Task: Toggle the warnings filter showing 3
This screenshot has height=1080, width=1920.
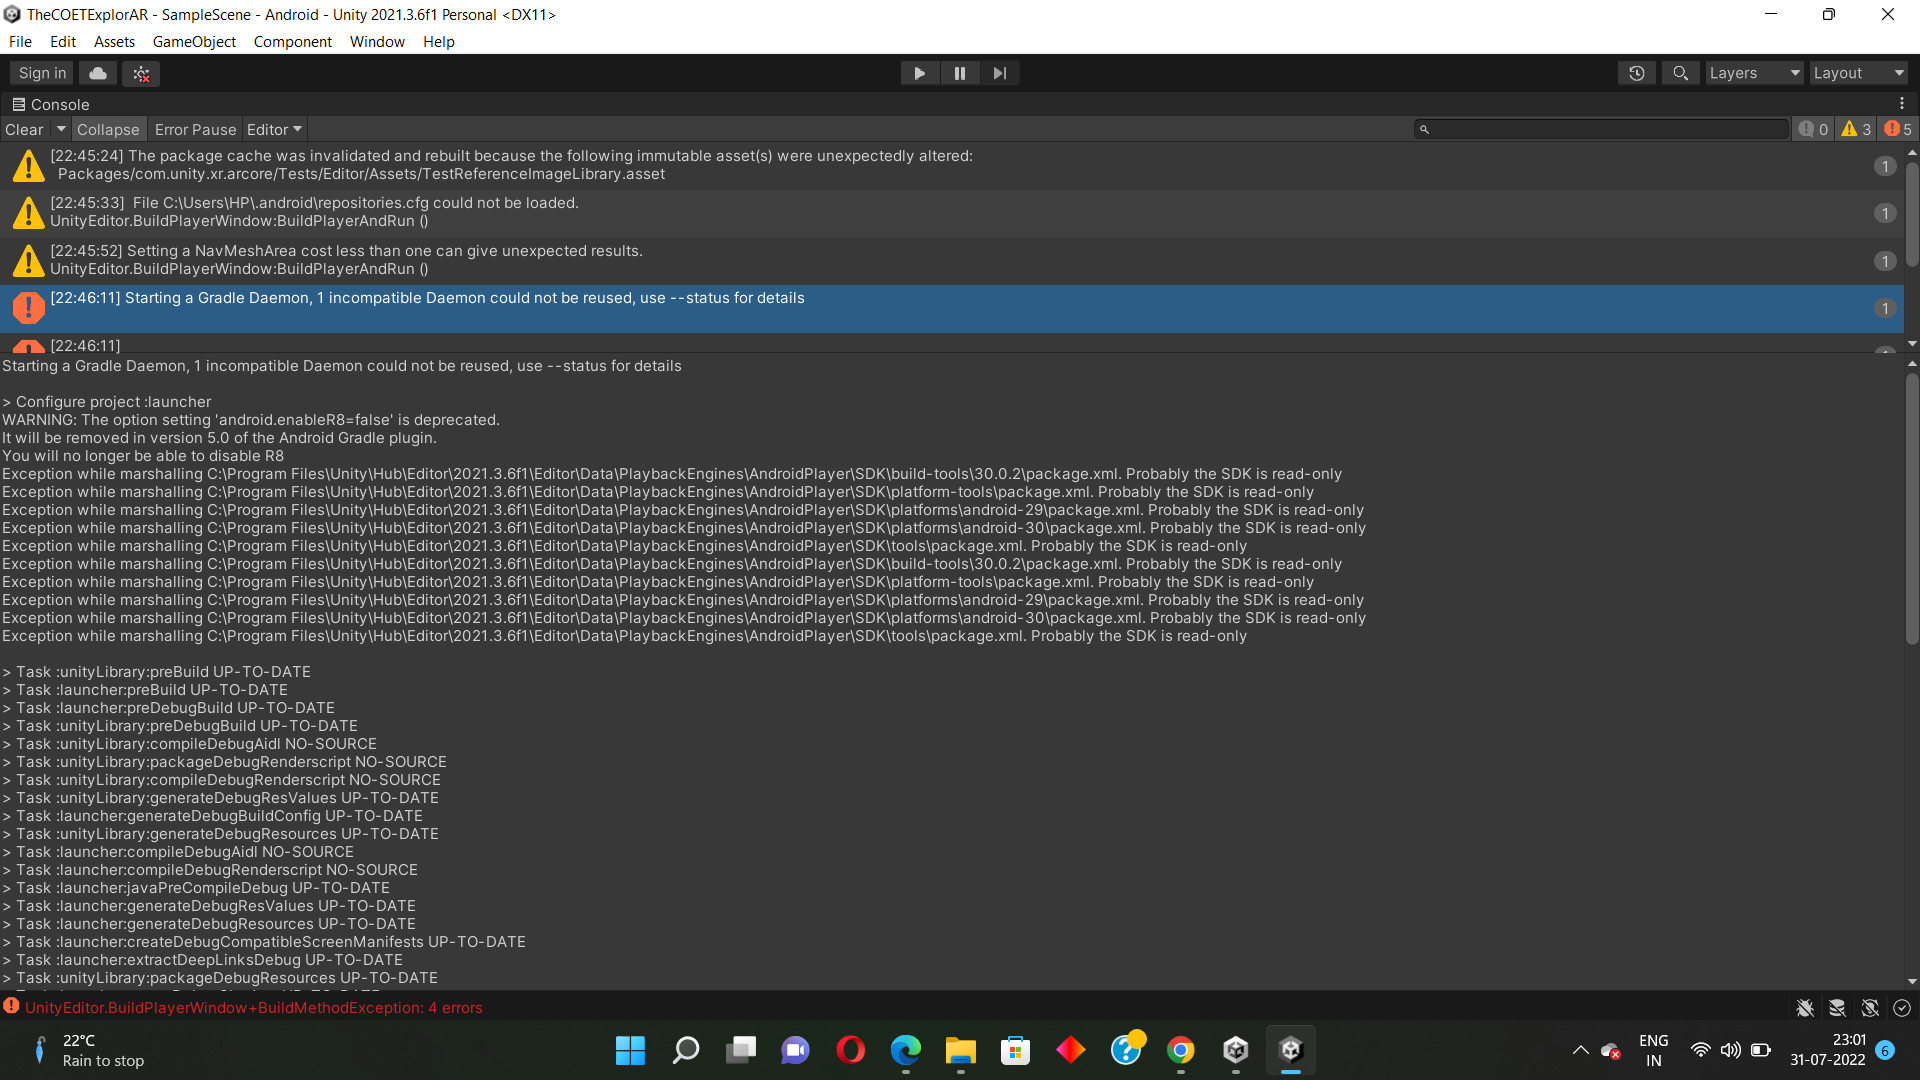Action: coord(1856,129)
